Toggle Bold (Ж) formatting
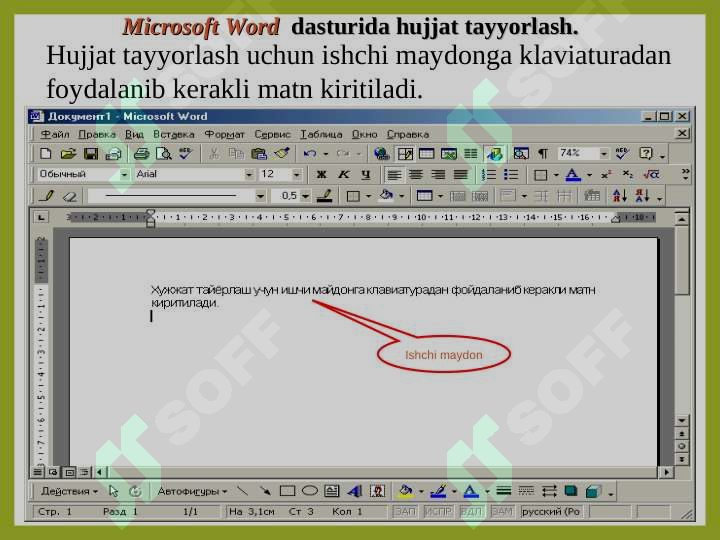Viewport: 720px width, 540px height. 321,174
